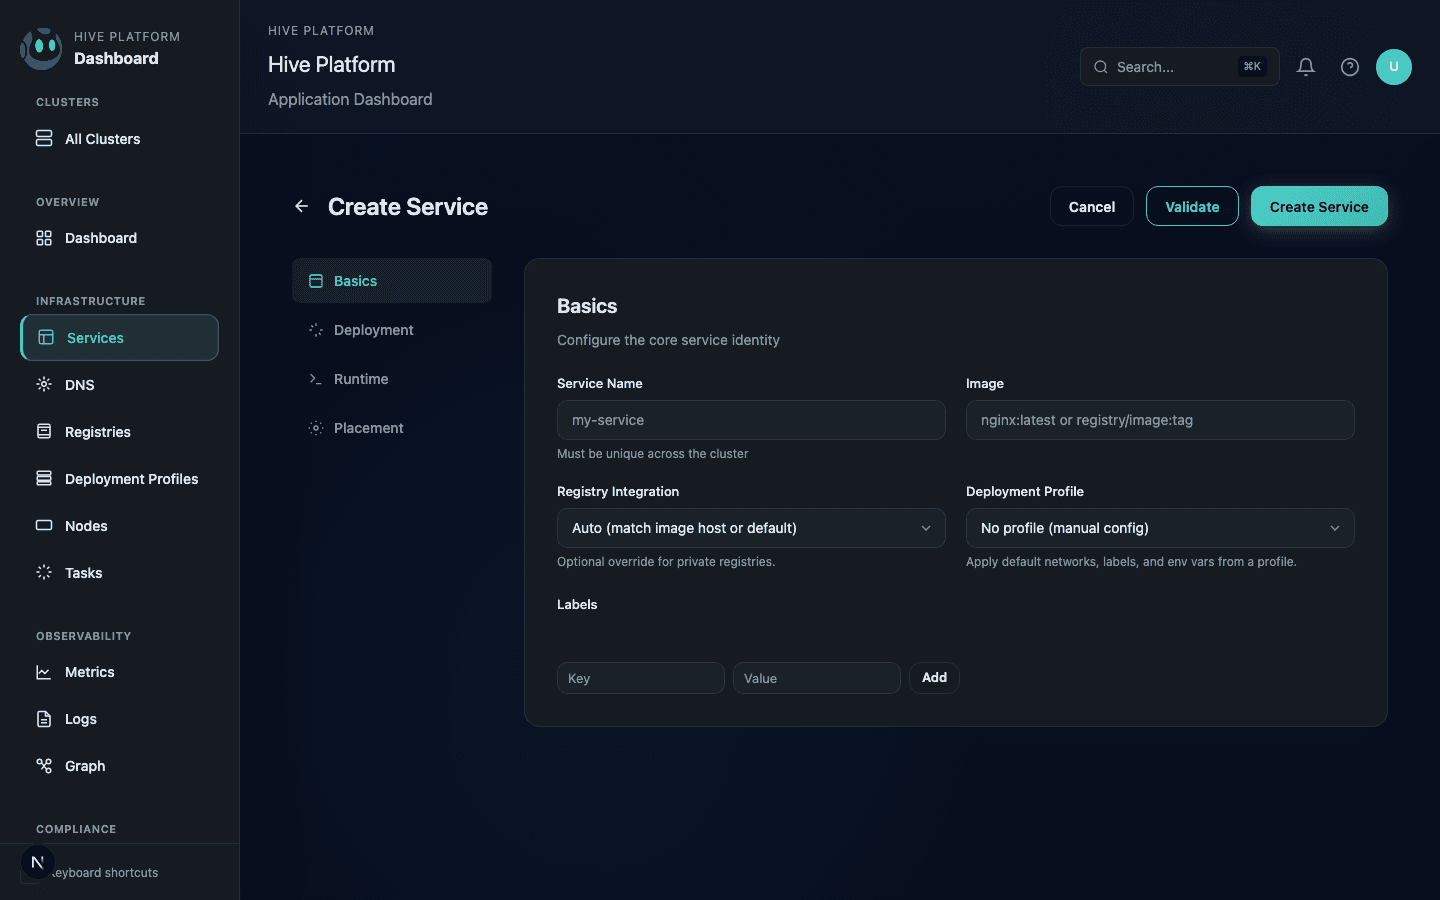Viewport: 1440px width, 900px height.
Task: Click the back arrow beside Create Service
Action: pos(301,206)
